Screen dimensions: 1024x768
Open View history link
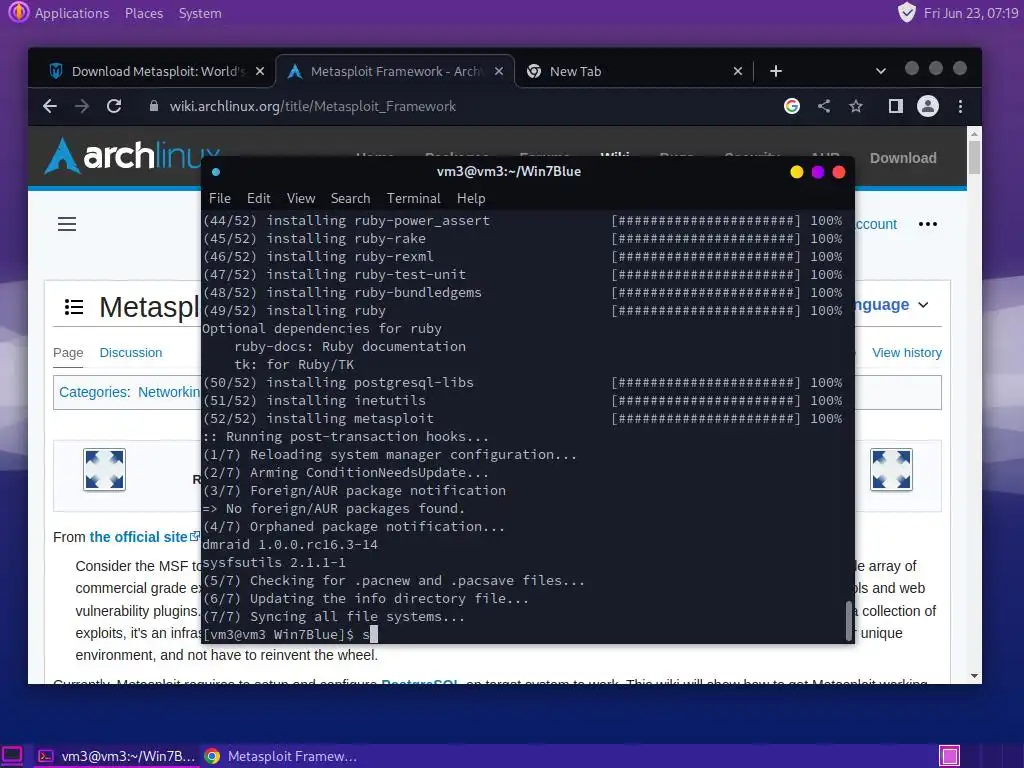coord(907,353)
